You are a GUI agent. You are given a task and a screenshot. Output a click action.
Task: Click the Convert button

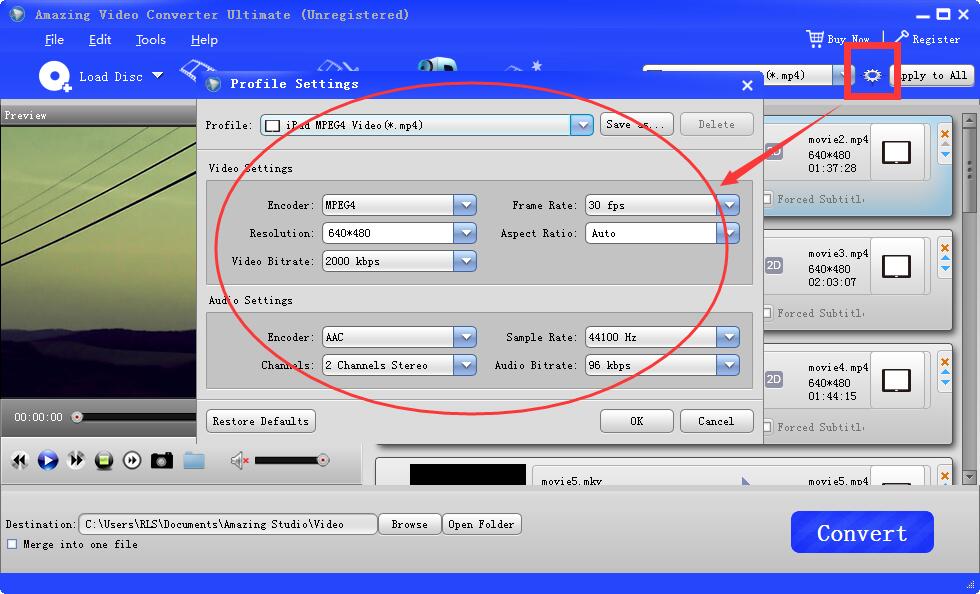(862, 533)
